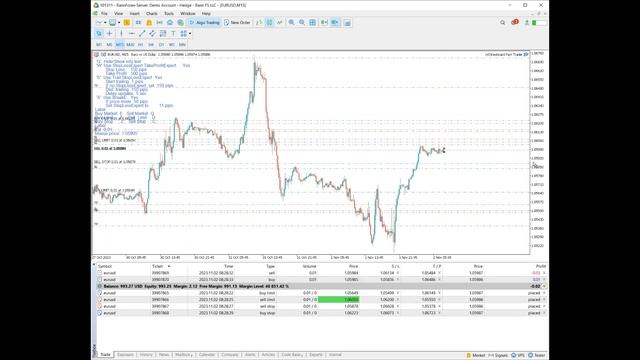Image resolution: width=640 pixels, height=360 pixels.
Task: Toggle Algo Trading on or off
Action: coord(204,23)
